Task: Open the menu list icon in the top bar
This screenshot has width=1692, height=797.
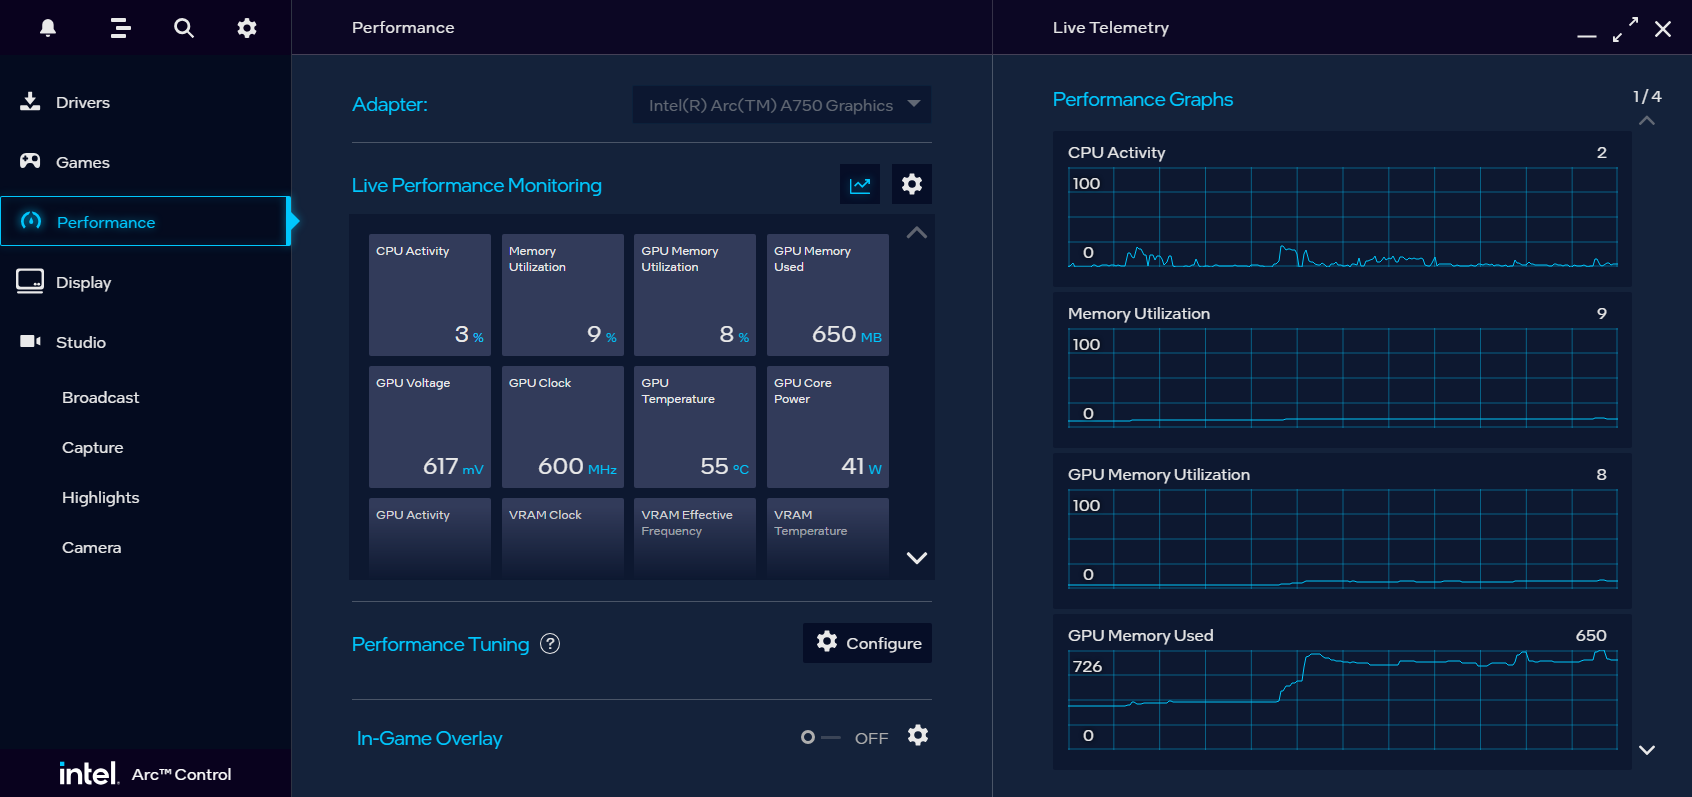Action: (121, 28)
